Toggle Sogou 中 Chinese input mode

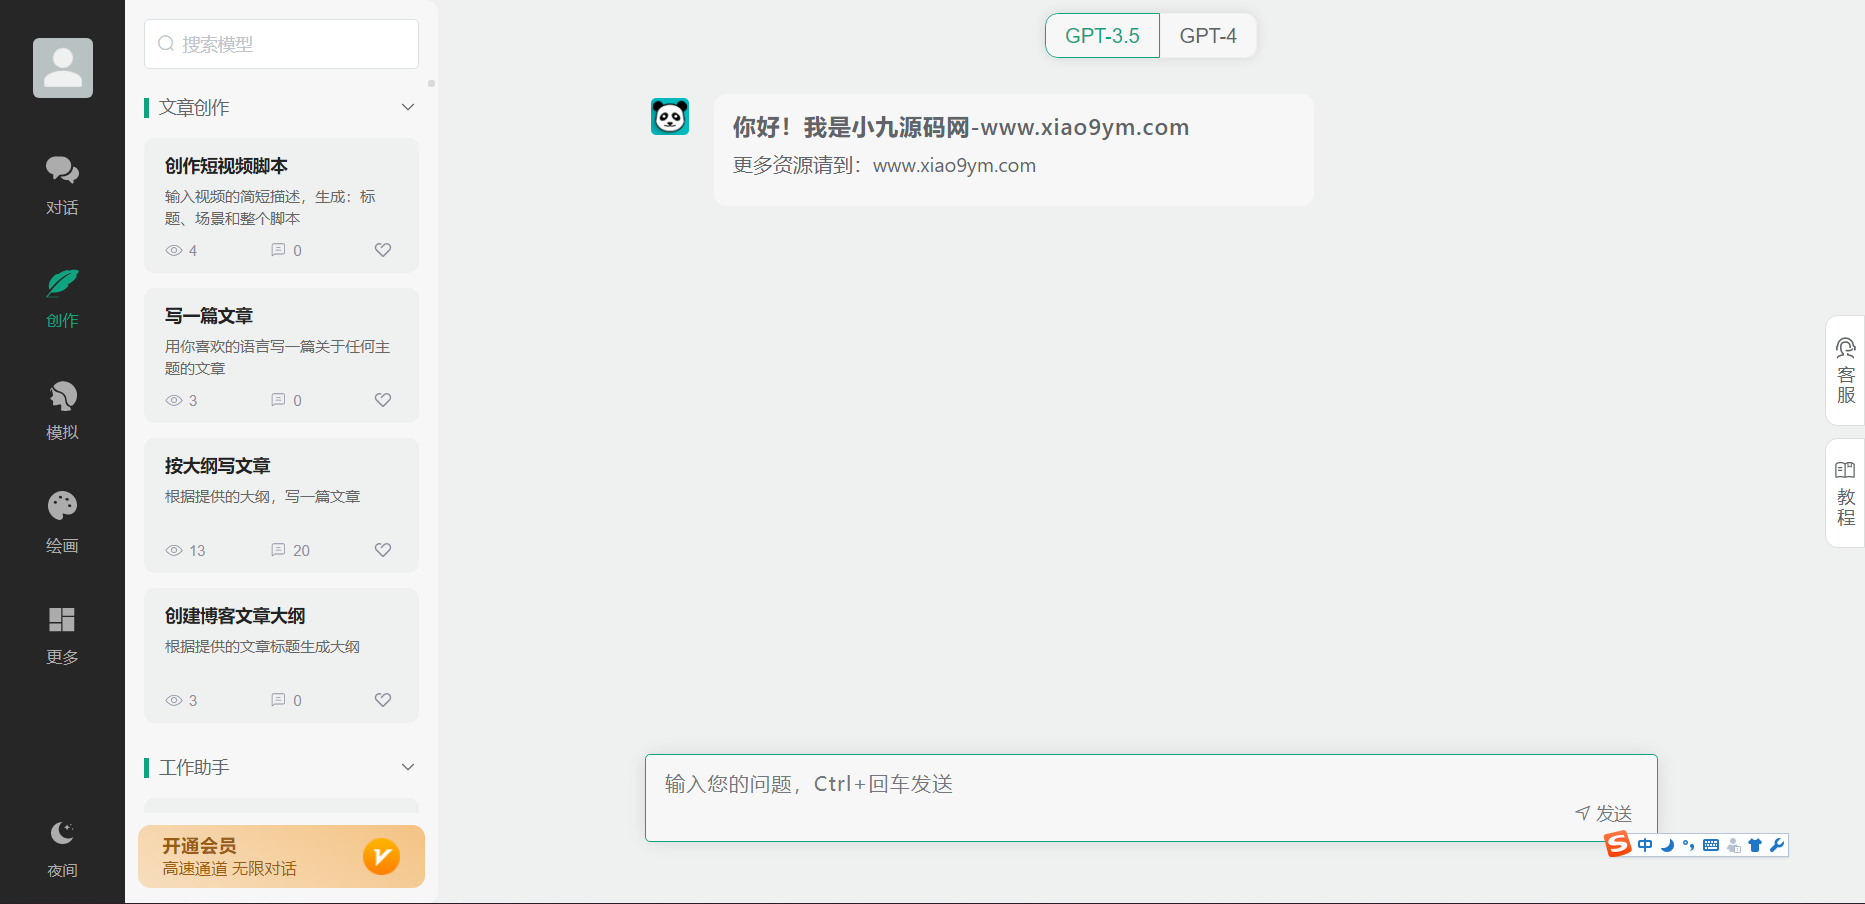point(1645,846)
